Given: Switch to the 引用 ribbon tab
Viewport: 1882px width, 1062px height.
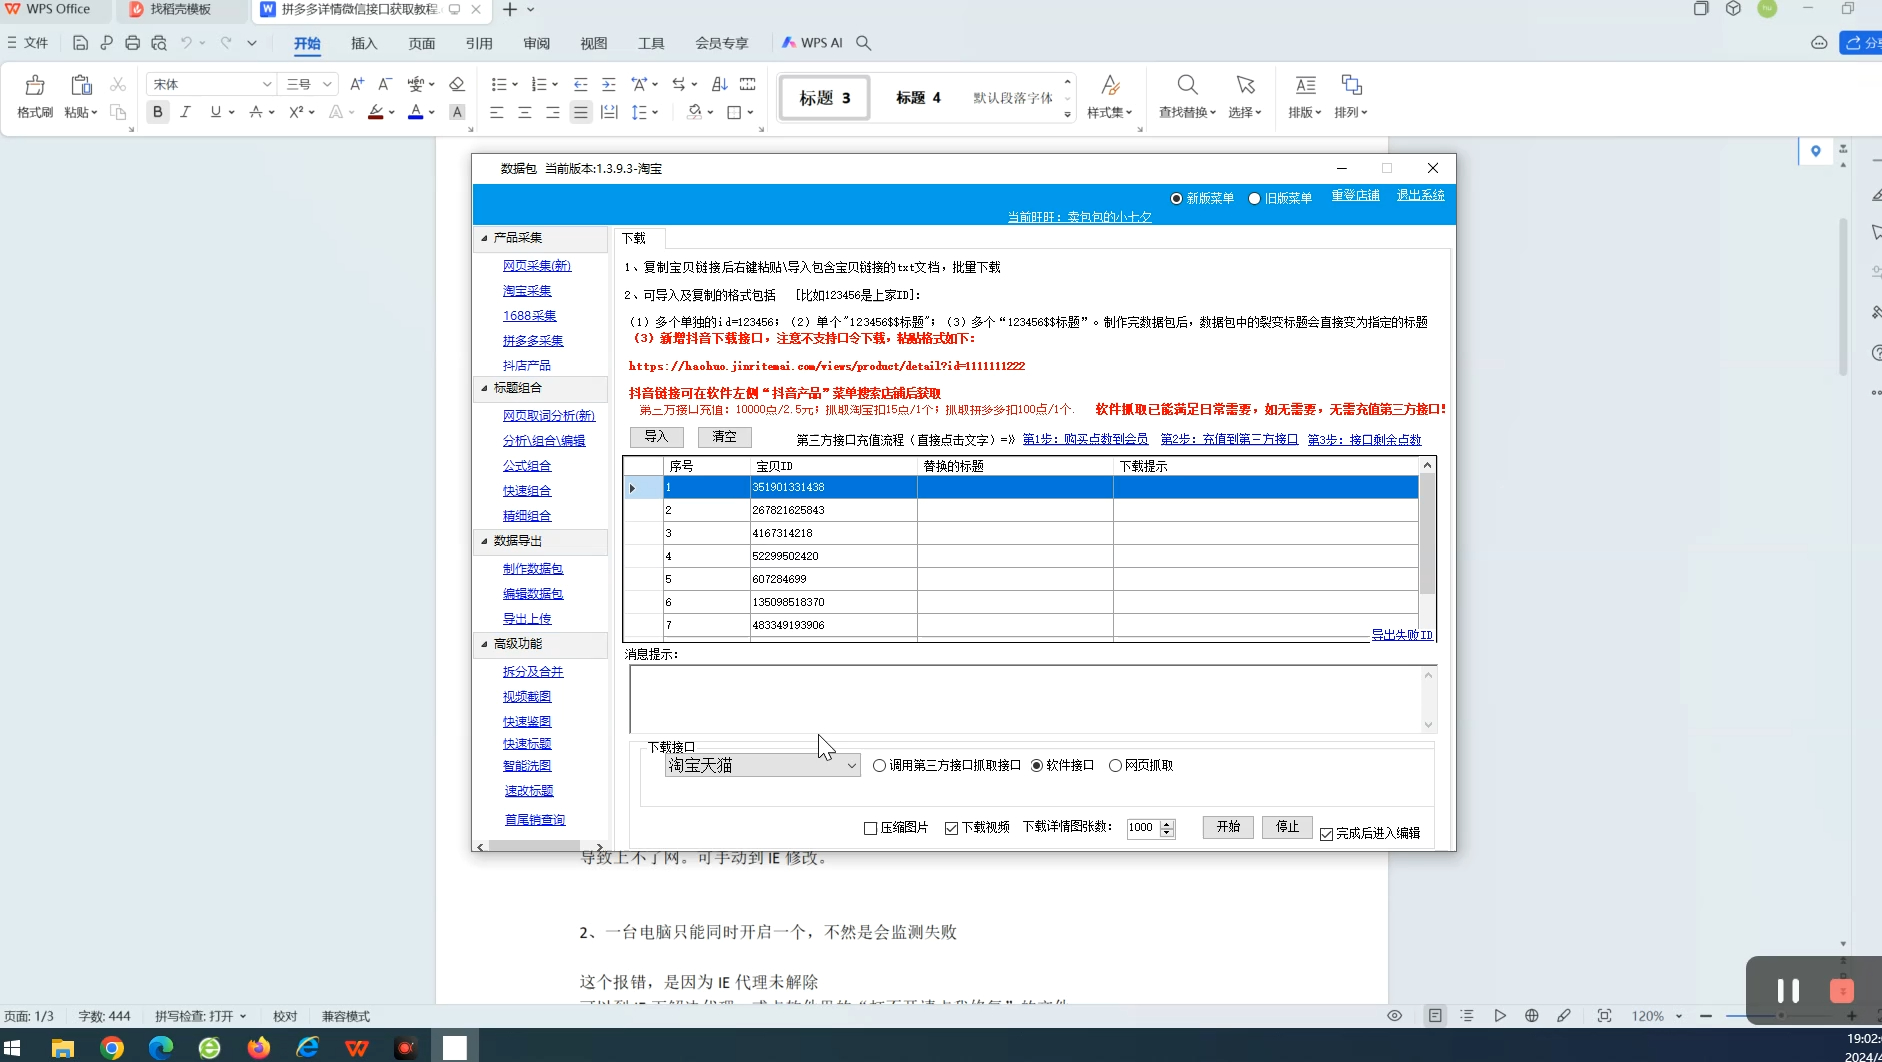Looking at the screenshot, I should pos(479,43).
